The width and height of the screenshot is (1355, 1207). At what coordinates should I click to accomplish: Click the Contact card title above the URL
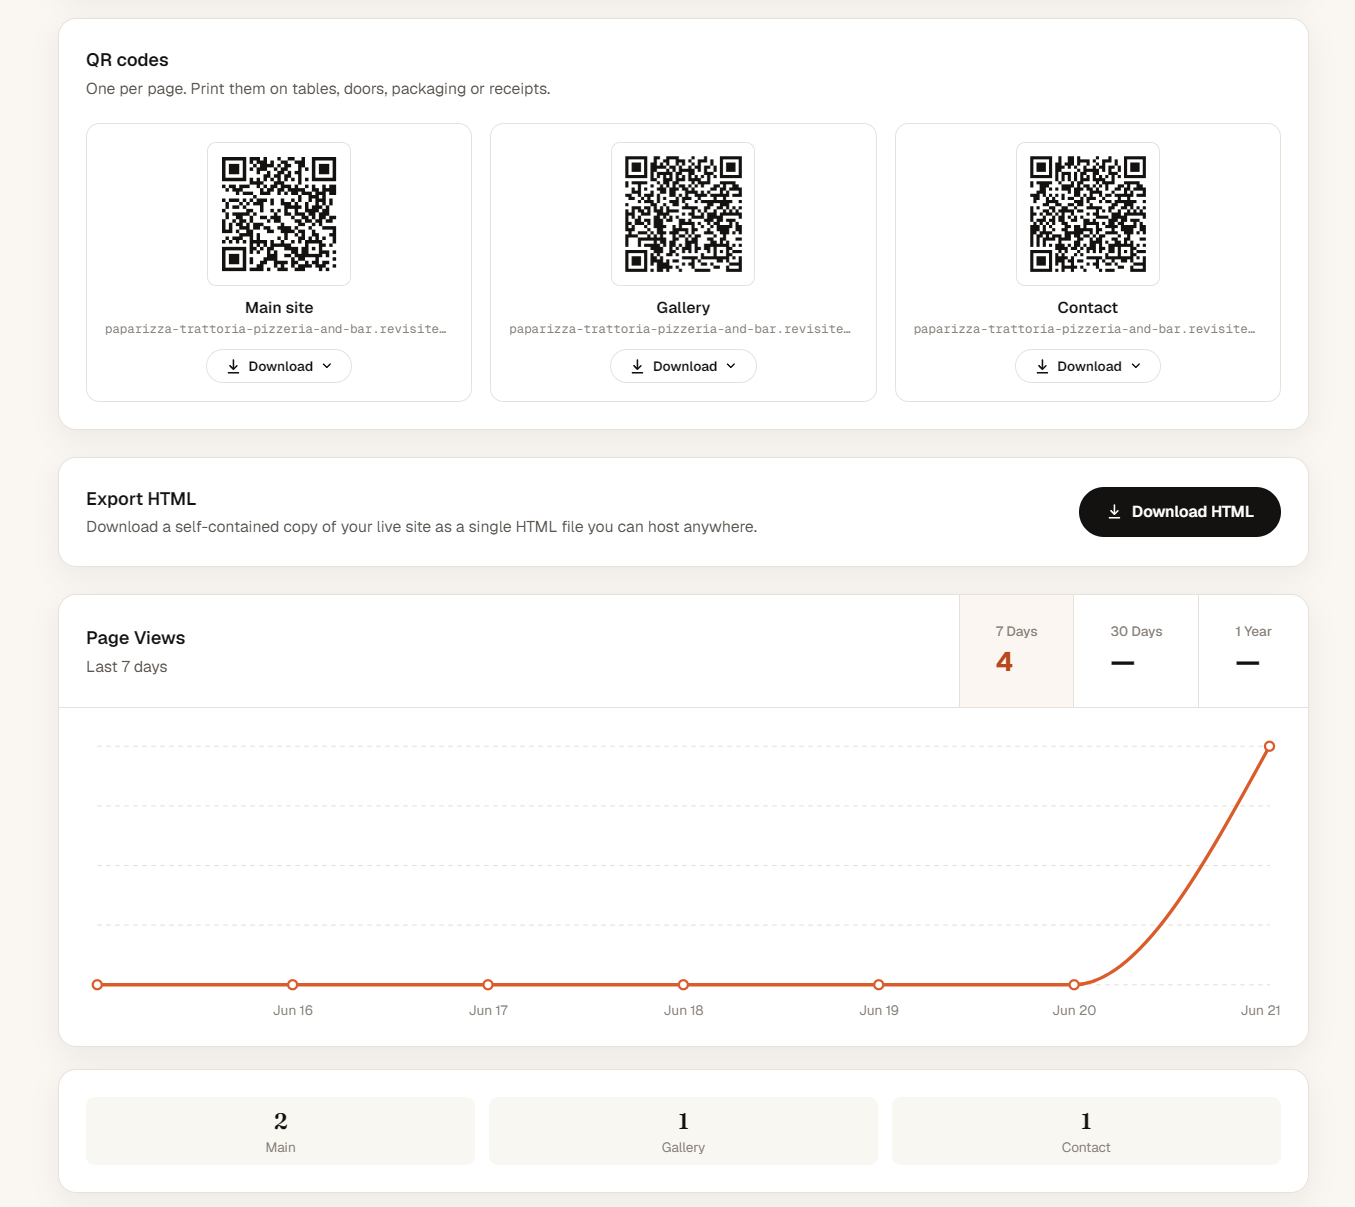coord(1088,308)
